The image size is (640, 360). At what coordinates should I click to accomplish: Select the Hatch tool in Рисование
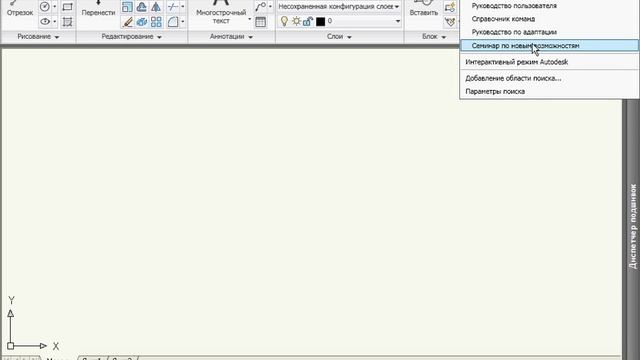coord(67,21)
